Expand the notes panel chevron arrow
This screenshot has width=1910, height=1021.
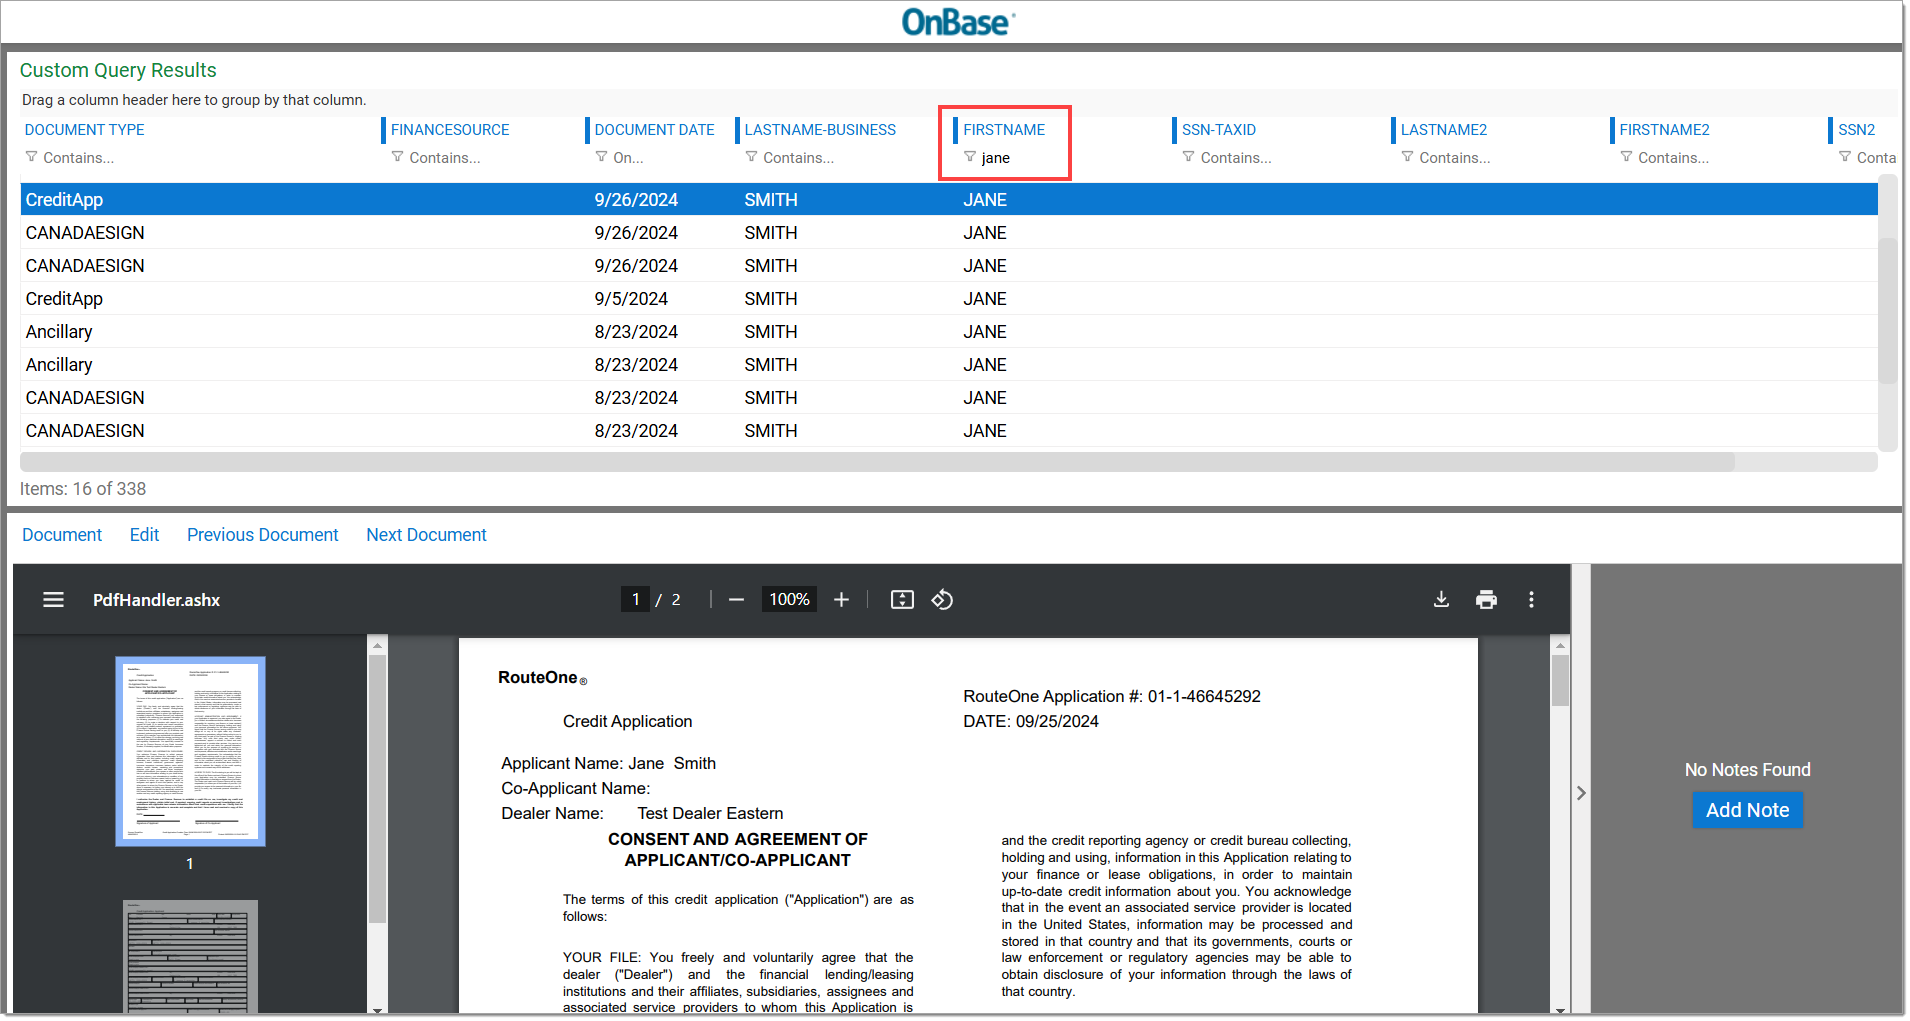tap(1581, 793)
